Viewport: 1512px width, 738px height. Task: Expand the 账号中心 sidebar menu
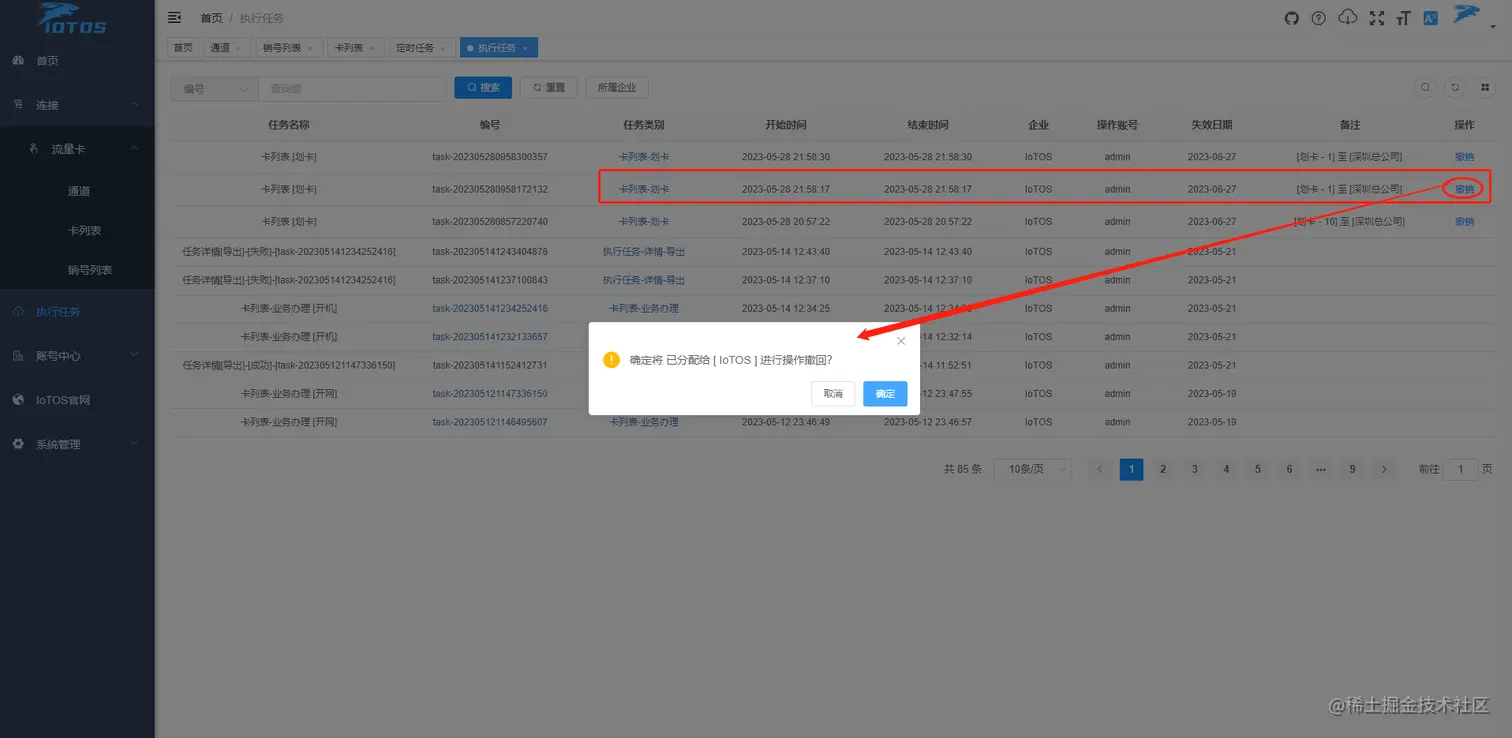[77, 356]
